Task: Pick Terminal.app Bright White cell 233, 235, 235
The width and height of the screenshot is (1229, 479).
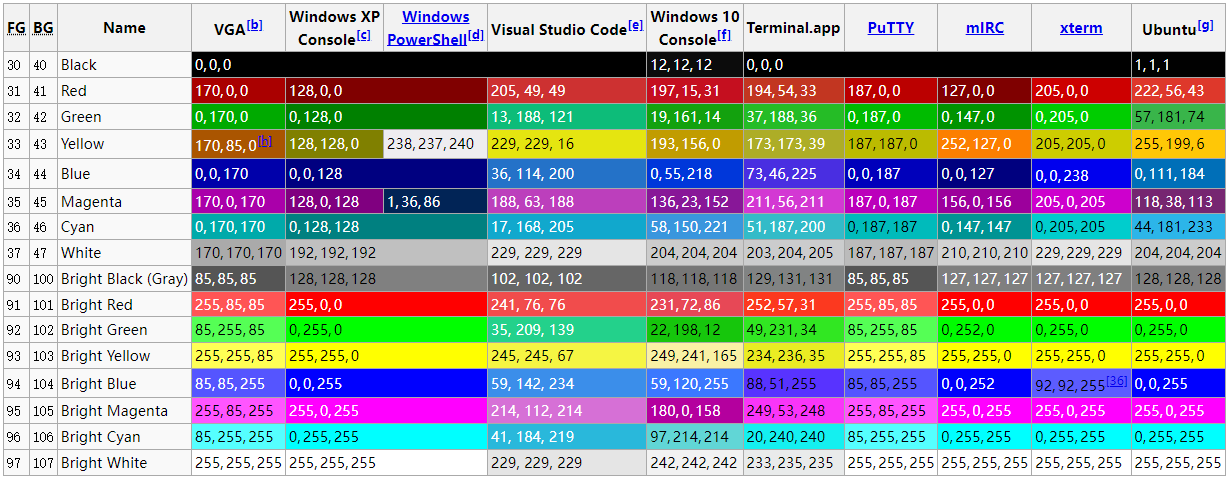Action: (x=794, y=463)
